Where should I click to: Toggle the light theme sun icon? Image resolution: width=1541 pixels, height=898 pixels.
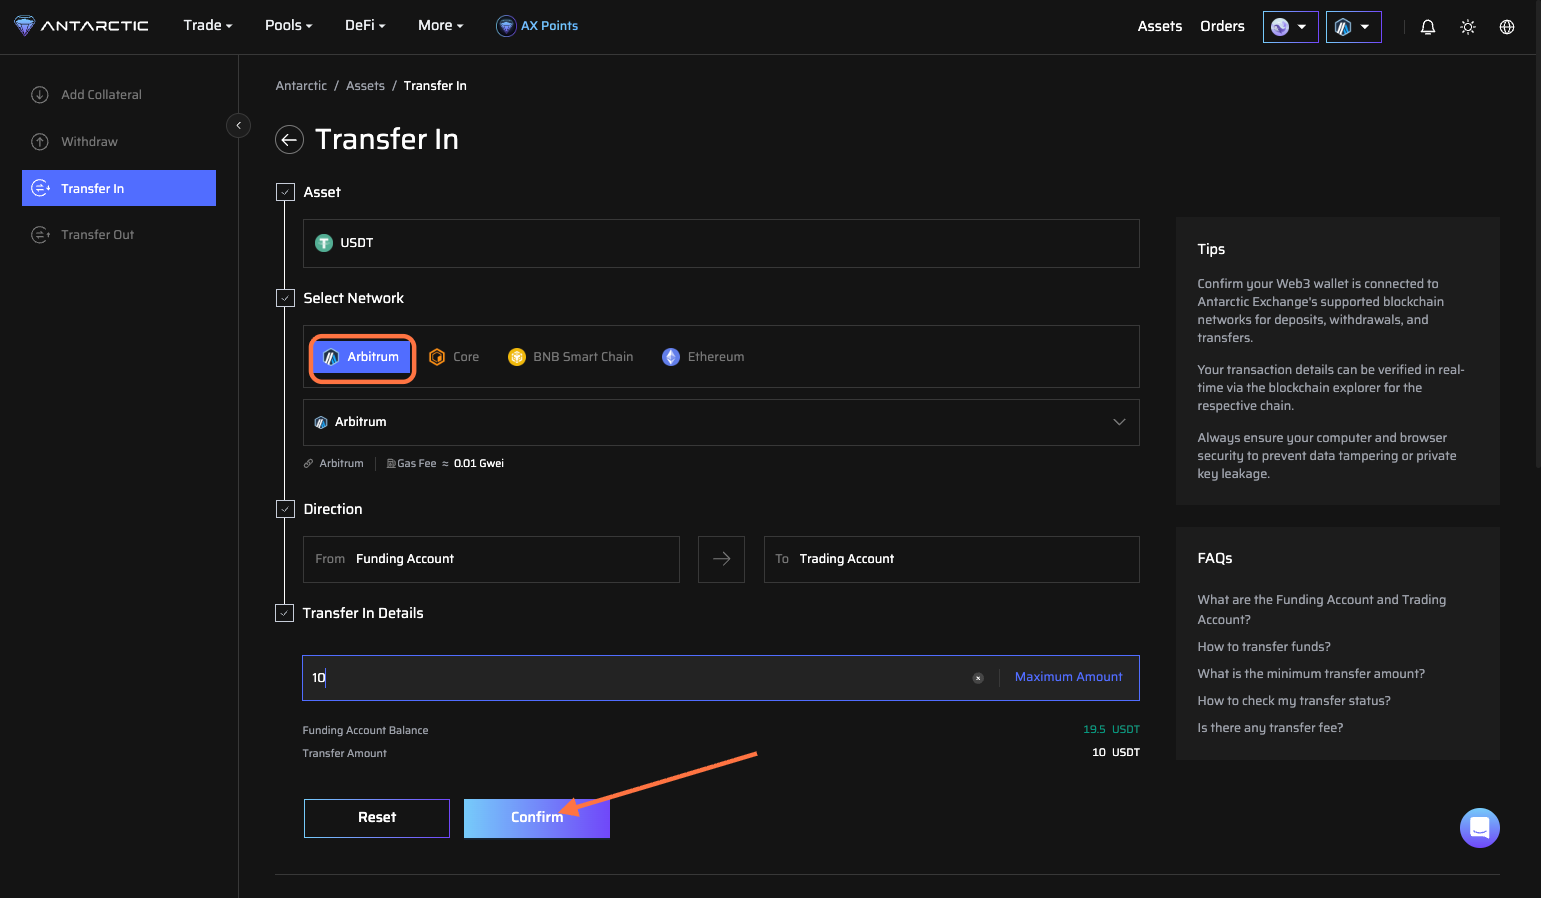1468,27
